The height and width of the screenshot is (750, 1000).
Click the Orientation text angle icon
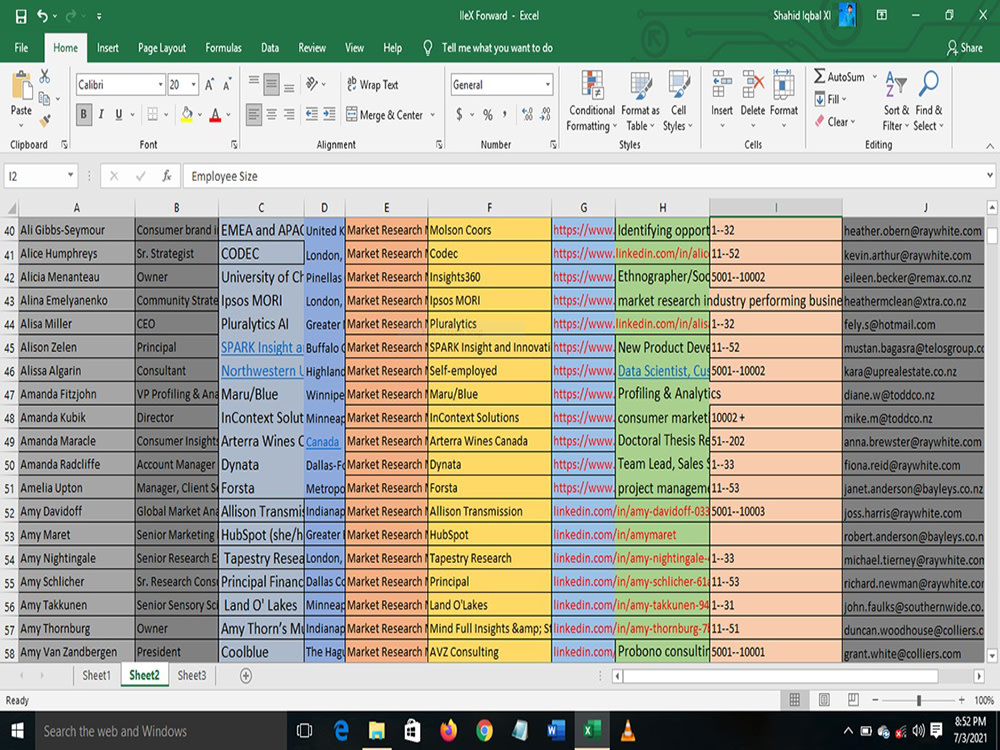(x=312, y=84)
